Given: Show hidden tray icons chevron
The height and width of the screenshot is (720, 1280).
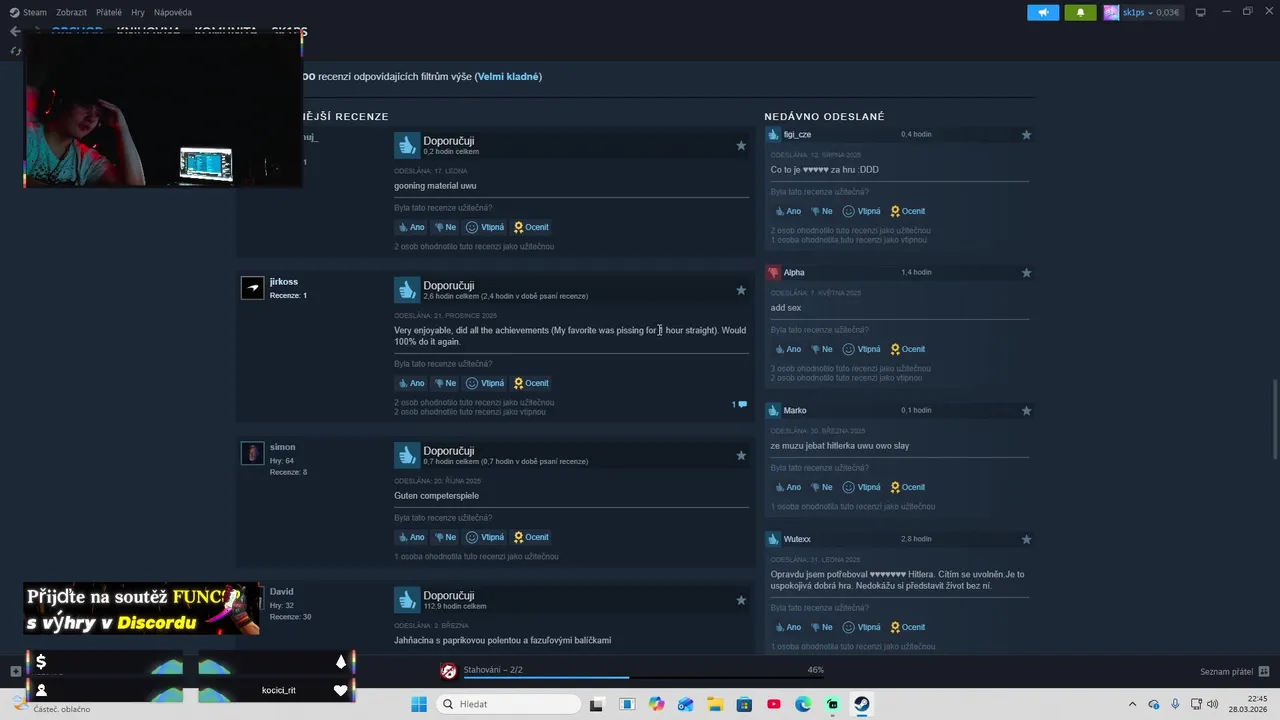Looking at the screenshot, I should [1132, 704].
